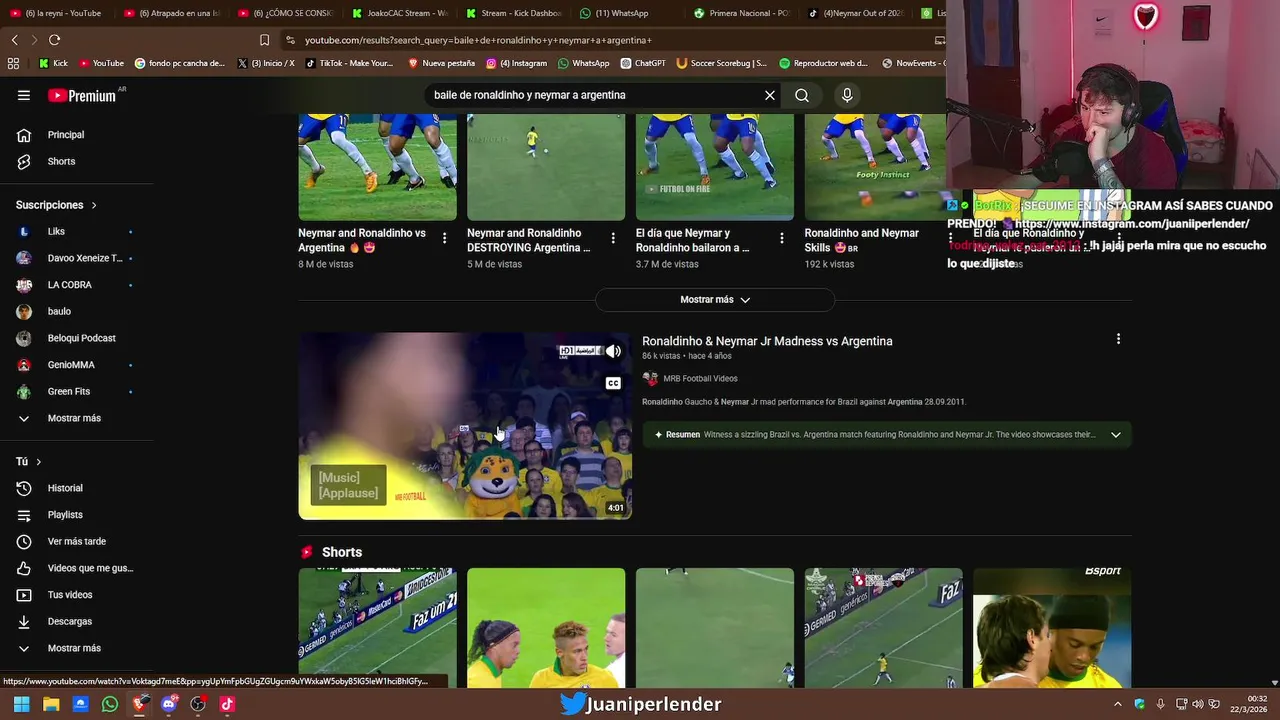Toggle closed captions on preview

click(613, 383)
